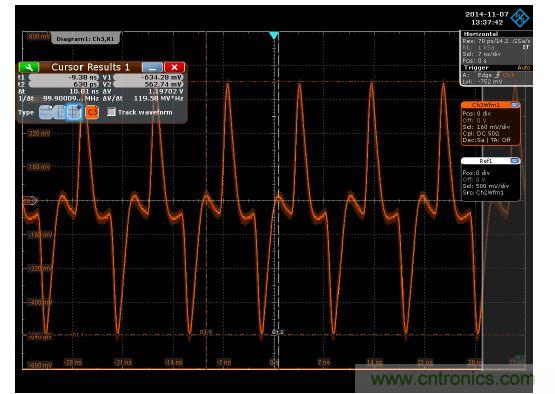Screen dimensions: 555x394
Task: Select the horizontal cursor type icon
Action: pyautogui.click(x=46, y=113)
